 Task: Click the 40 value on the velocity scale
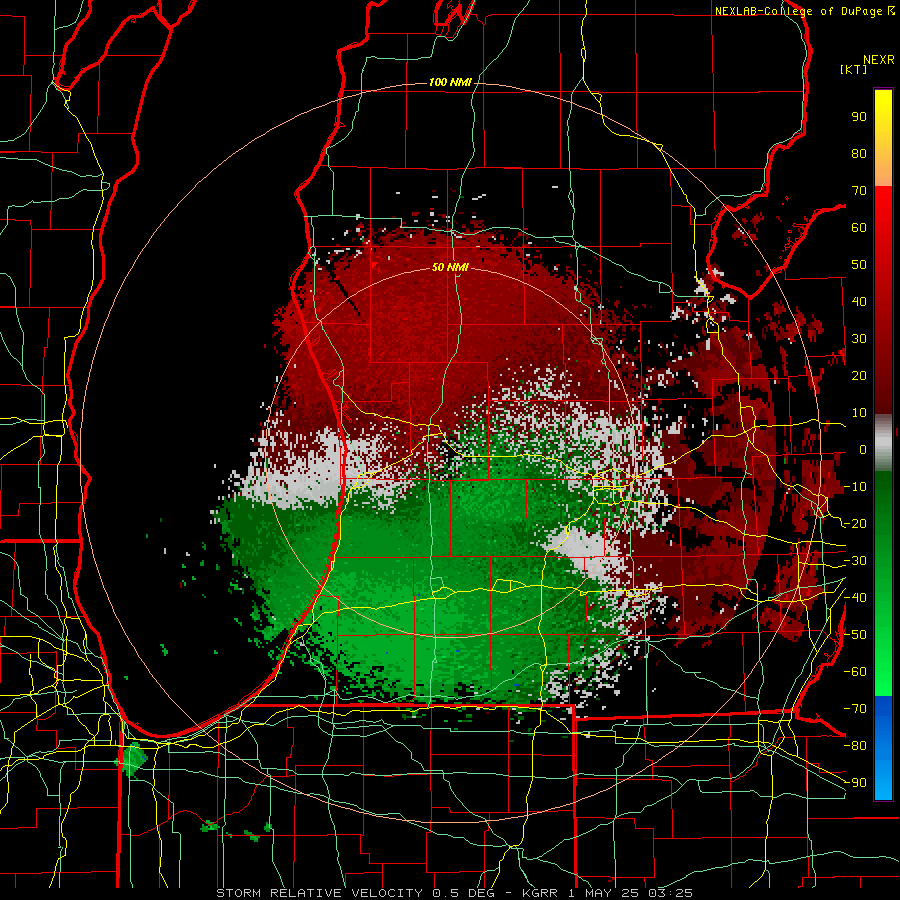pyautogui.click(x=859, y=301)
